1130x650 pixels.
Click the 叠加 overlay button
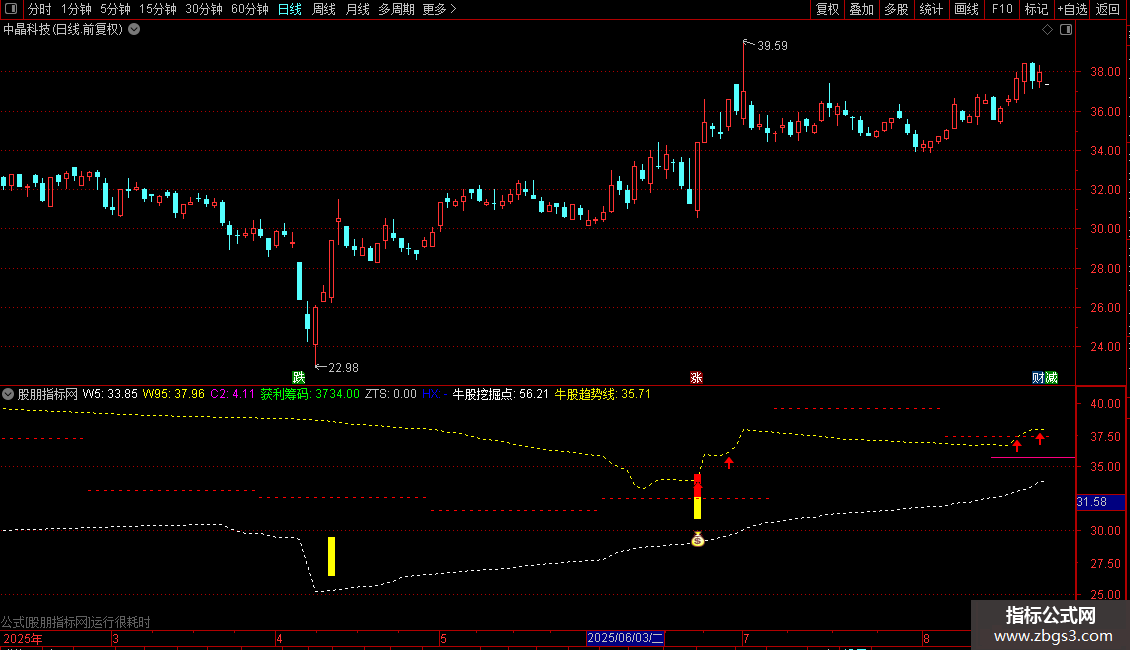point(862,9)
